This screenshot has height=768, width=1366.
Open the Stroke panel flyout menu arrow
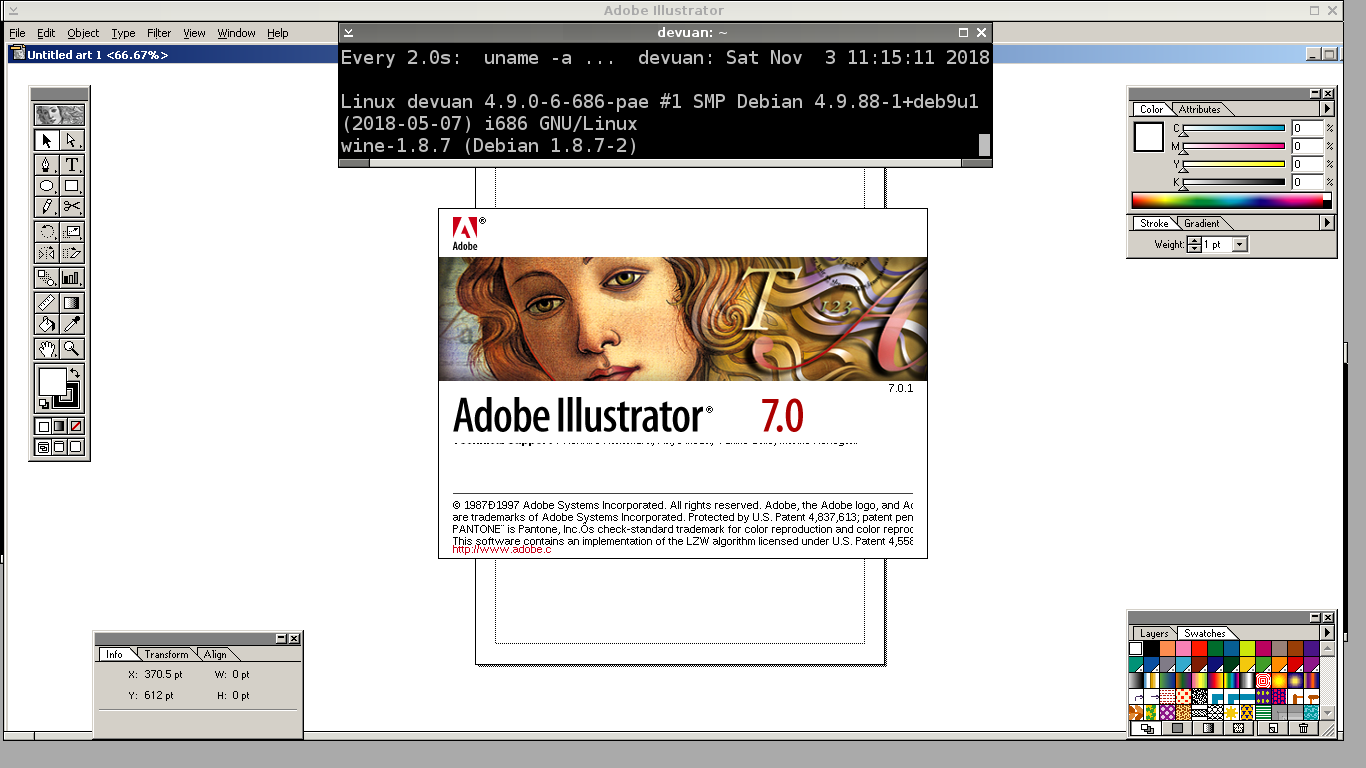coord(1328,223)
